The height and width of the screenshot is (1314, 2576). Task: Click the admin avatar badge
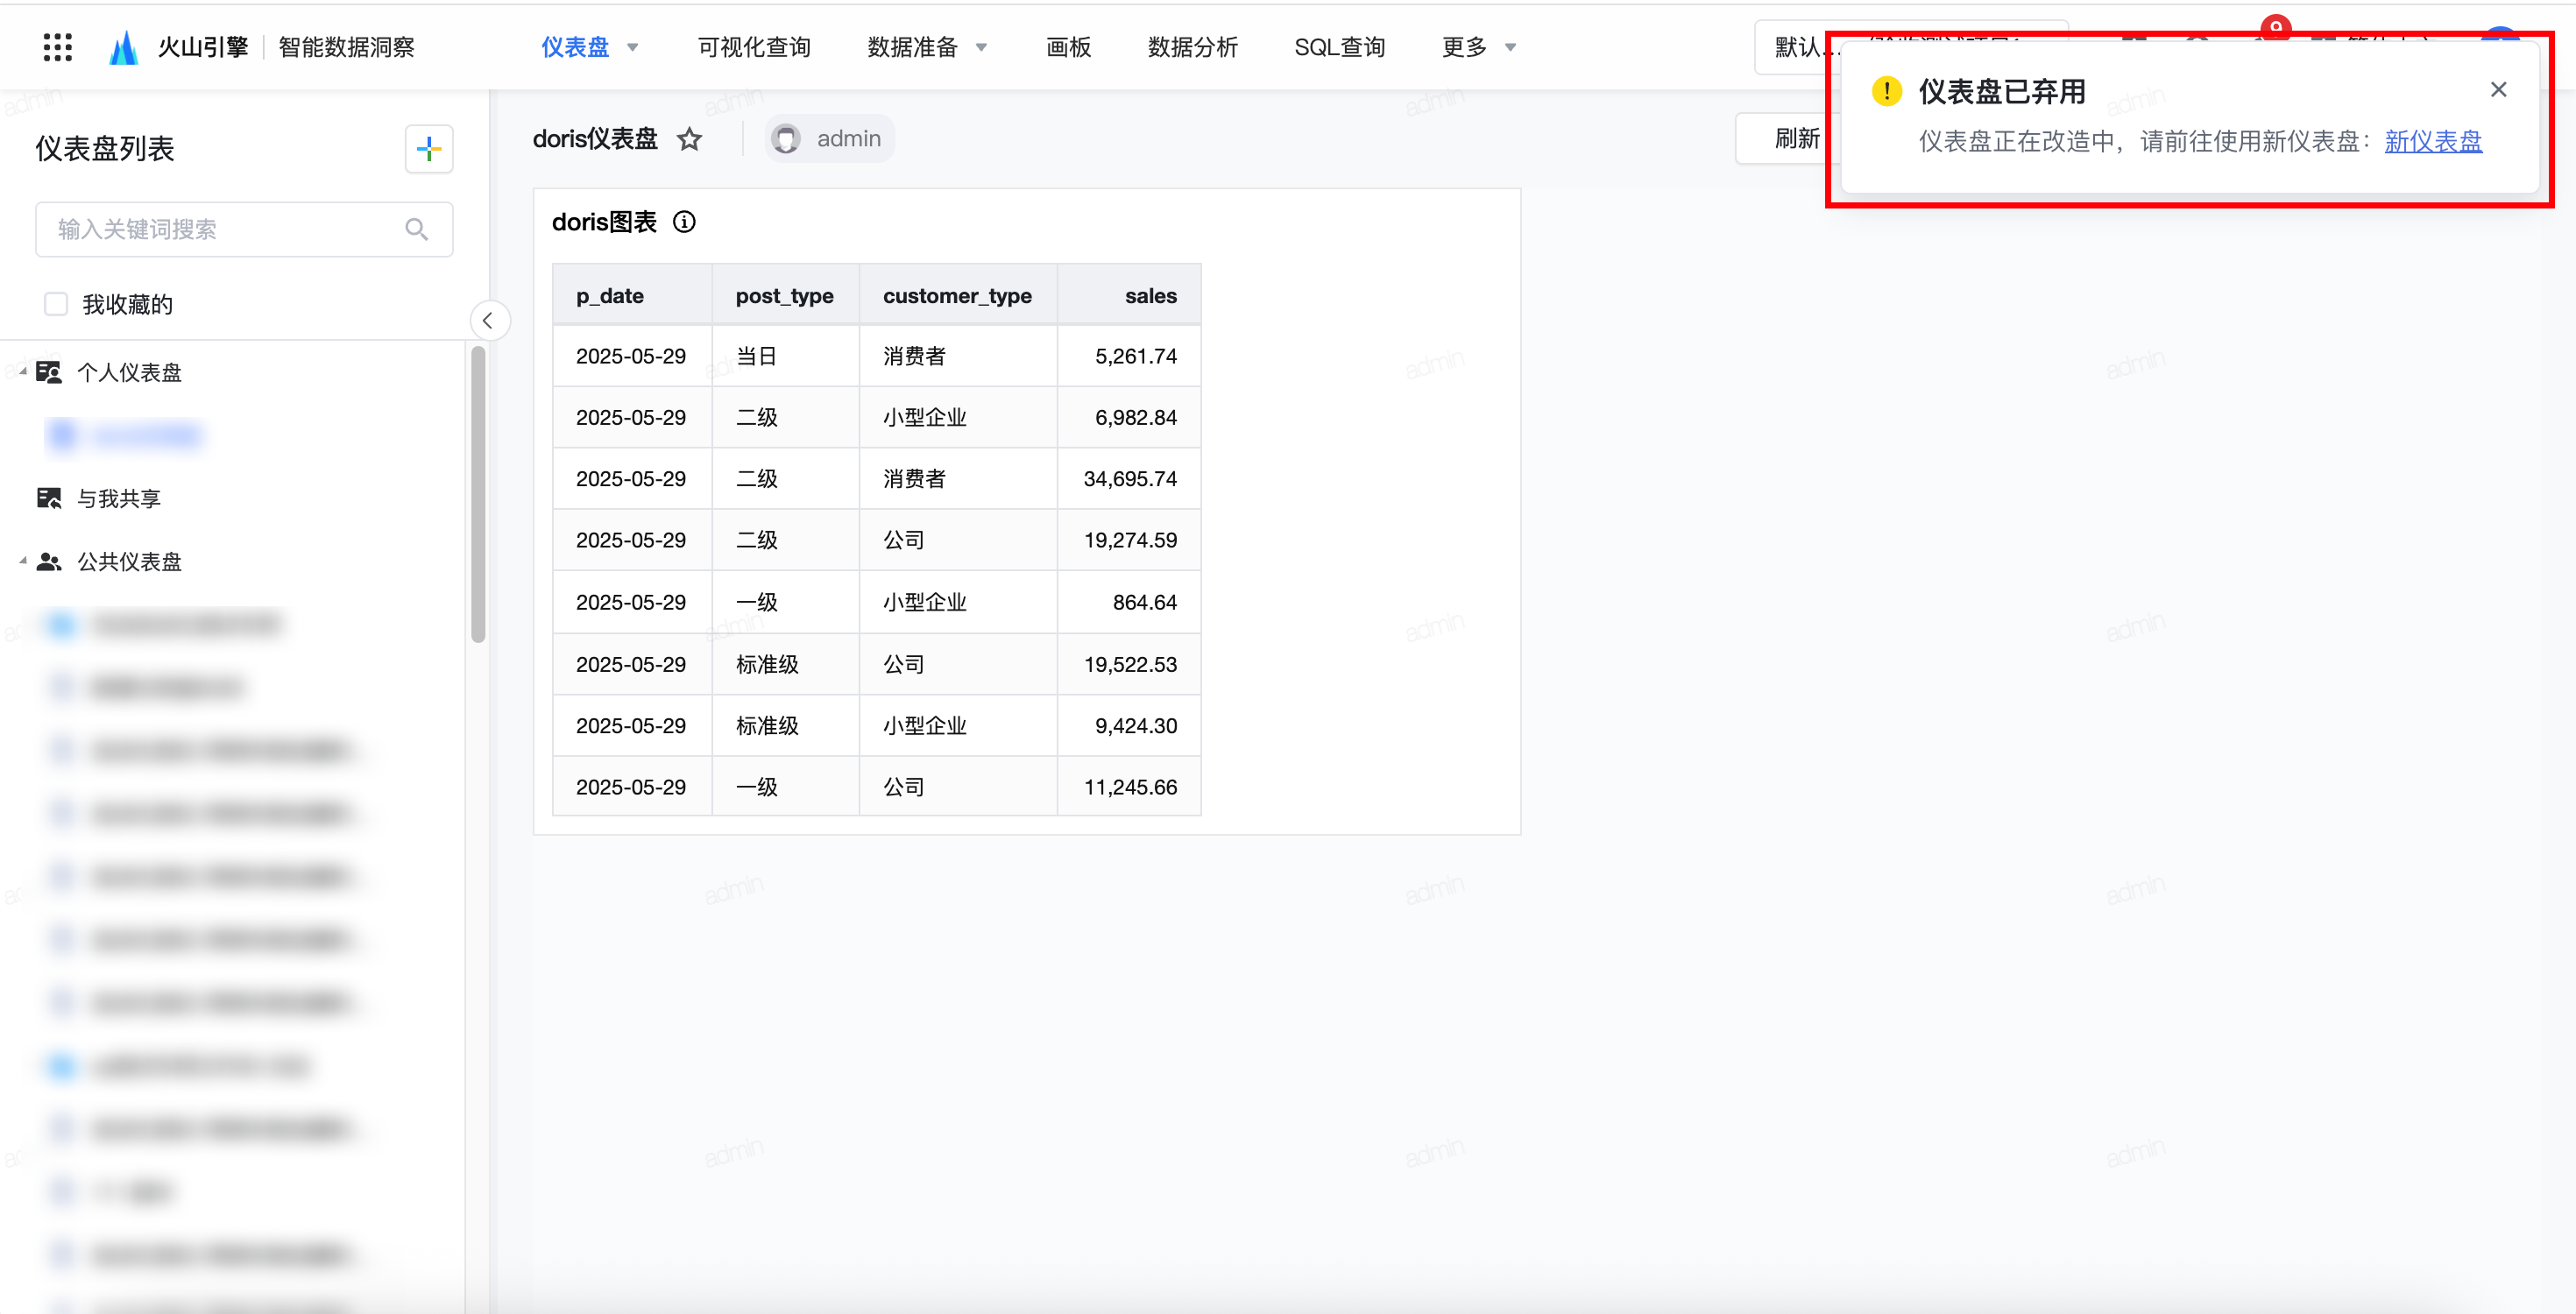point(830,139)
